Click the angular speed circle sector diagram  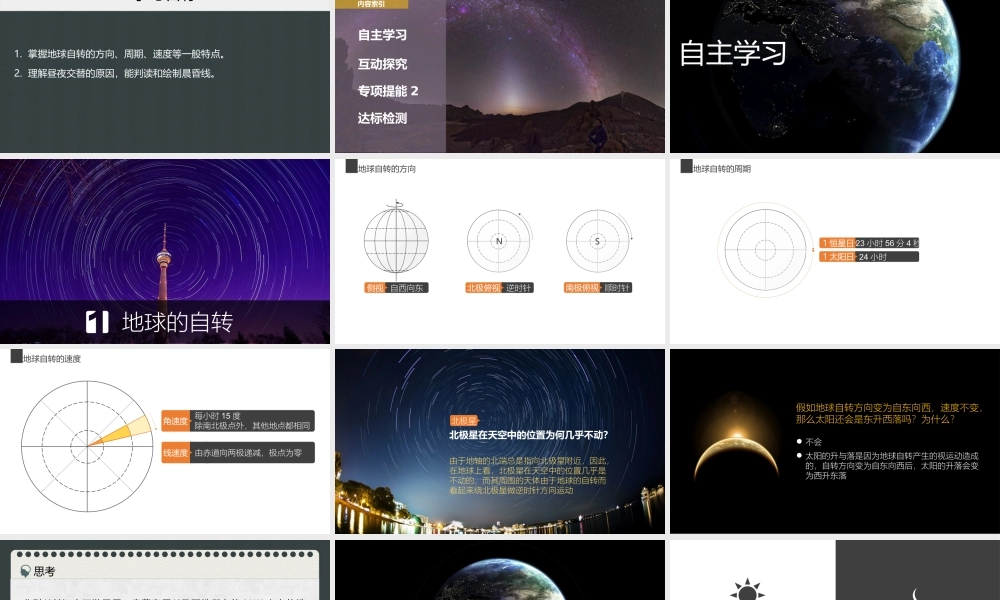click(88, 446)
